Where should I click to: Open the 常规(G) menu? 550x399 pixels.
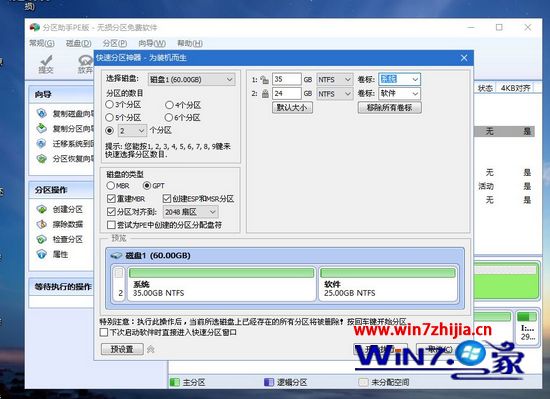tap(42, 43)
